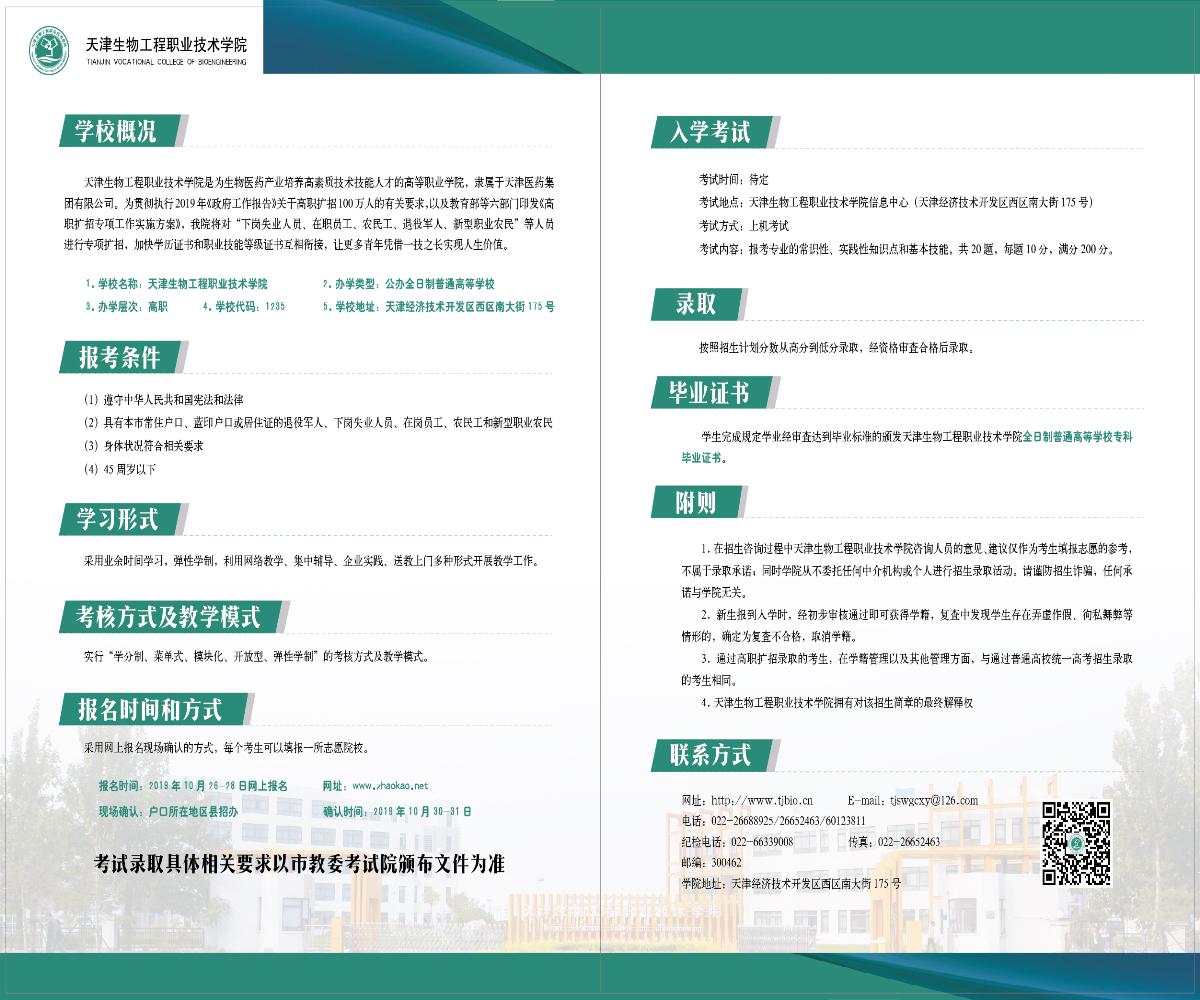Viewport: 1200px width, 1000px height.
Task: Click the 现场确认：户口所在地区县招办 entry
Action: 168,811
